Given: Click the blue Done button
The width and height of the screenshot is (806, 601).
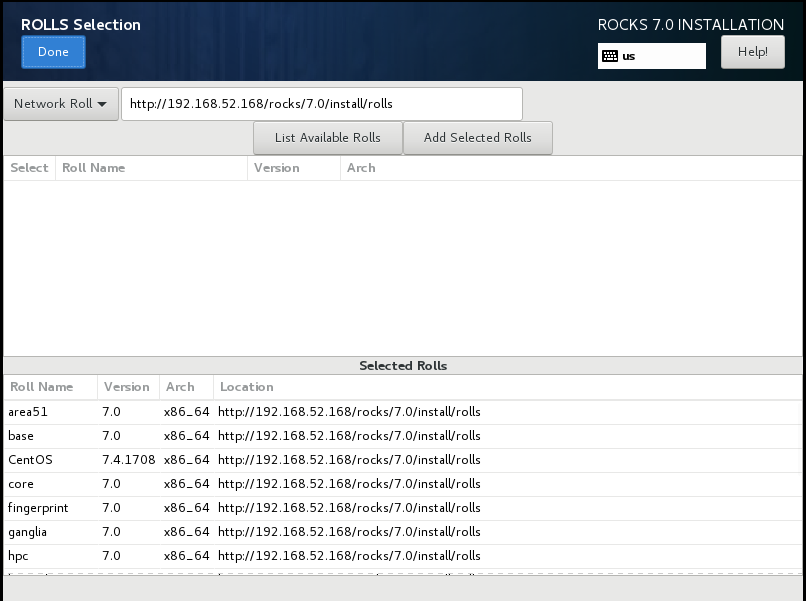Looking at the screenshot, I should tap(53, 52).
